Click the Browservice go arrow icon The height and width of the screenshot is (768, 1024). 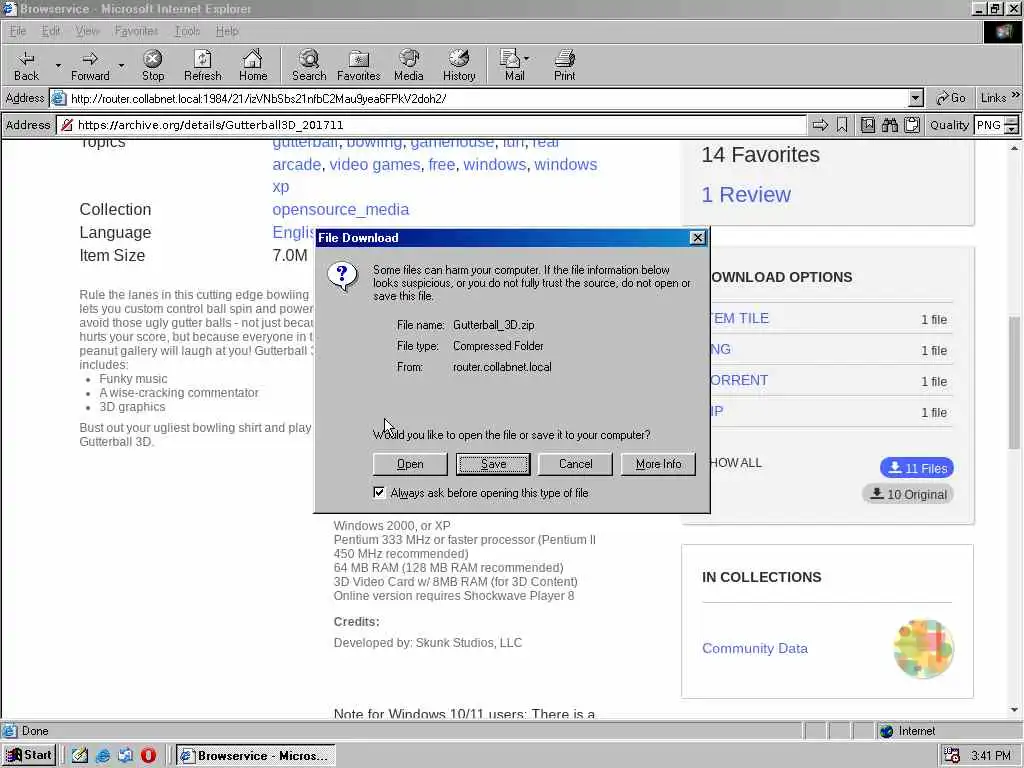[820, 125]
